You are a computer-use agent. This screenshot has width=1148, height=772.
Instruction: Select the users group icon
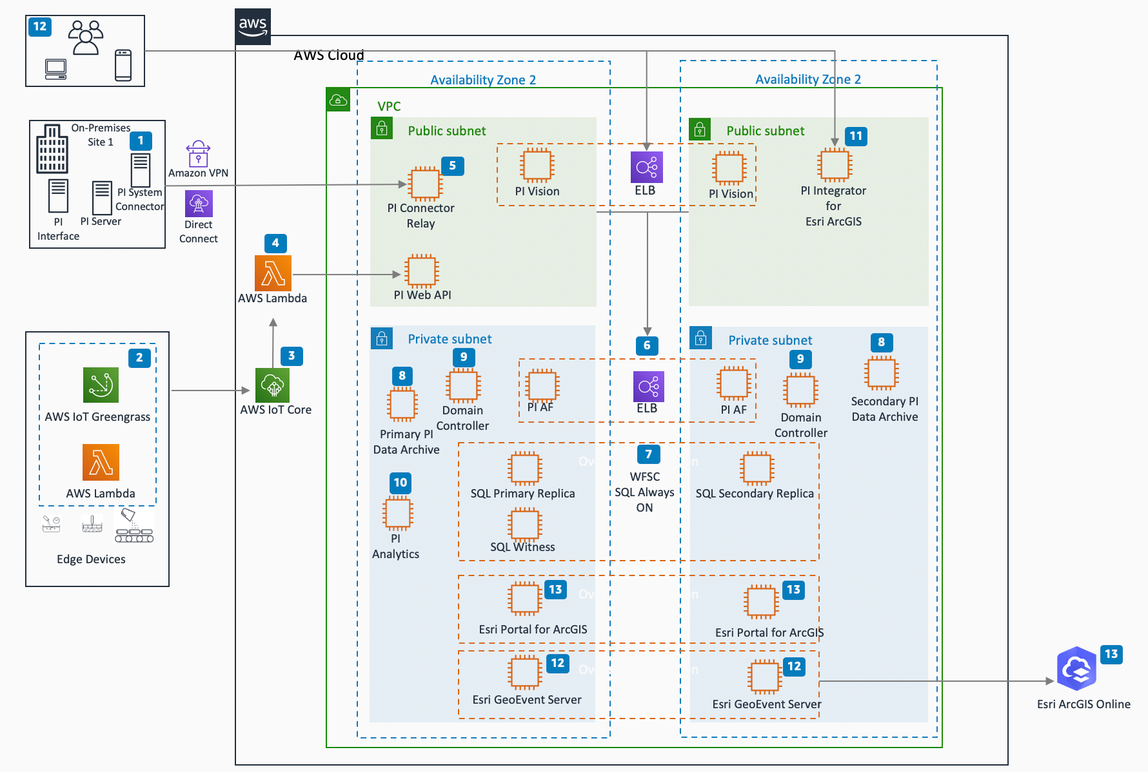click(86, 37)
